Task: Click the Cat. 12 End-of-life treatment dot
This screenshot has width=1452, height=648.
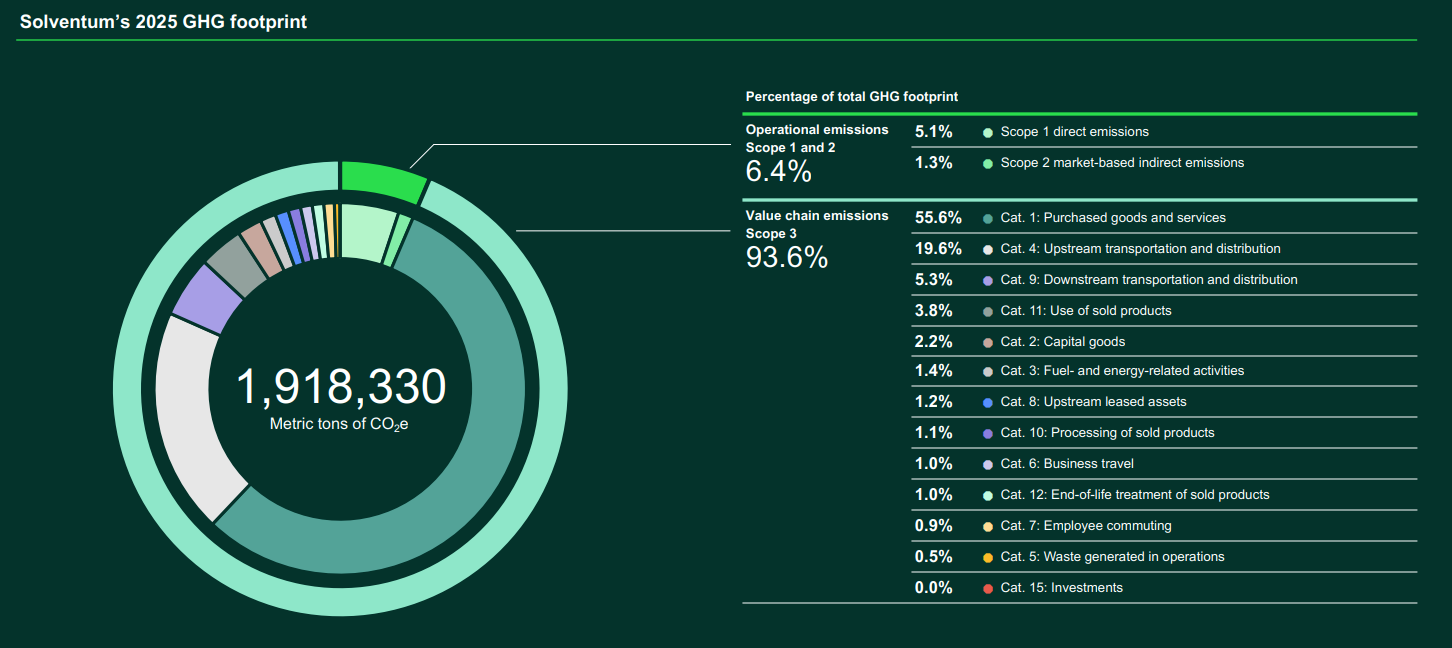Action: pyautogui.click(x=988, y=495)
